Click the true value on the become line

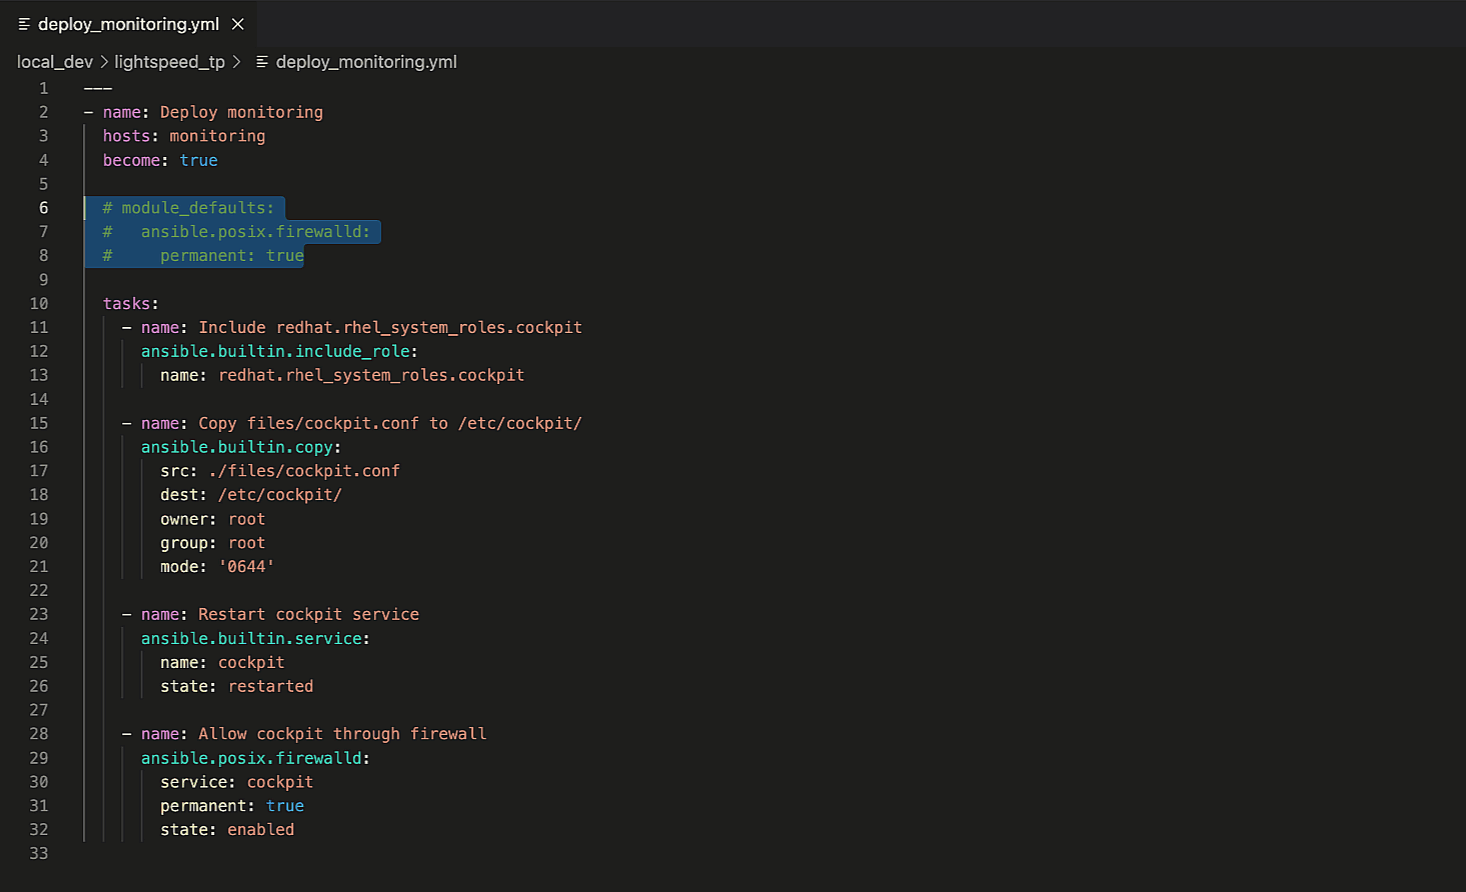pyautogui.click(x=198, y=160)
